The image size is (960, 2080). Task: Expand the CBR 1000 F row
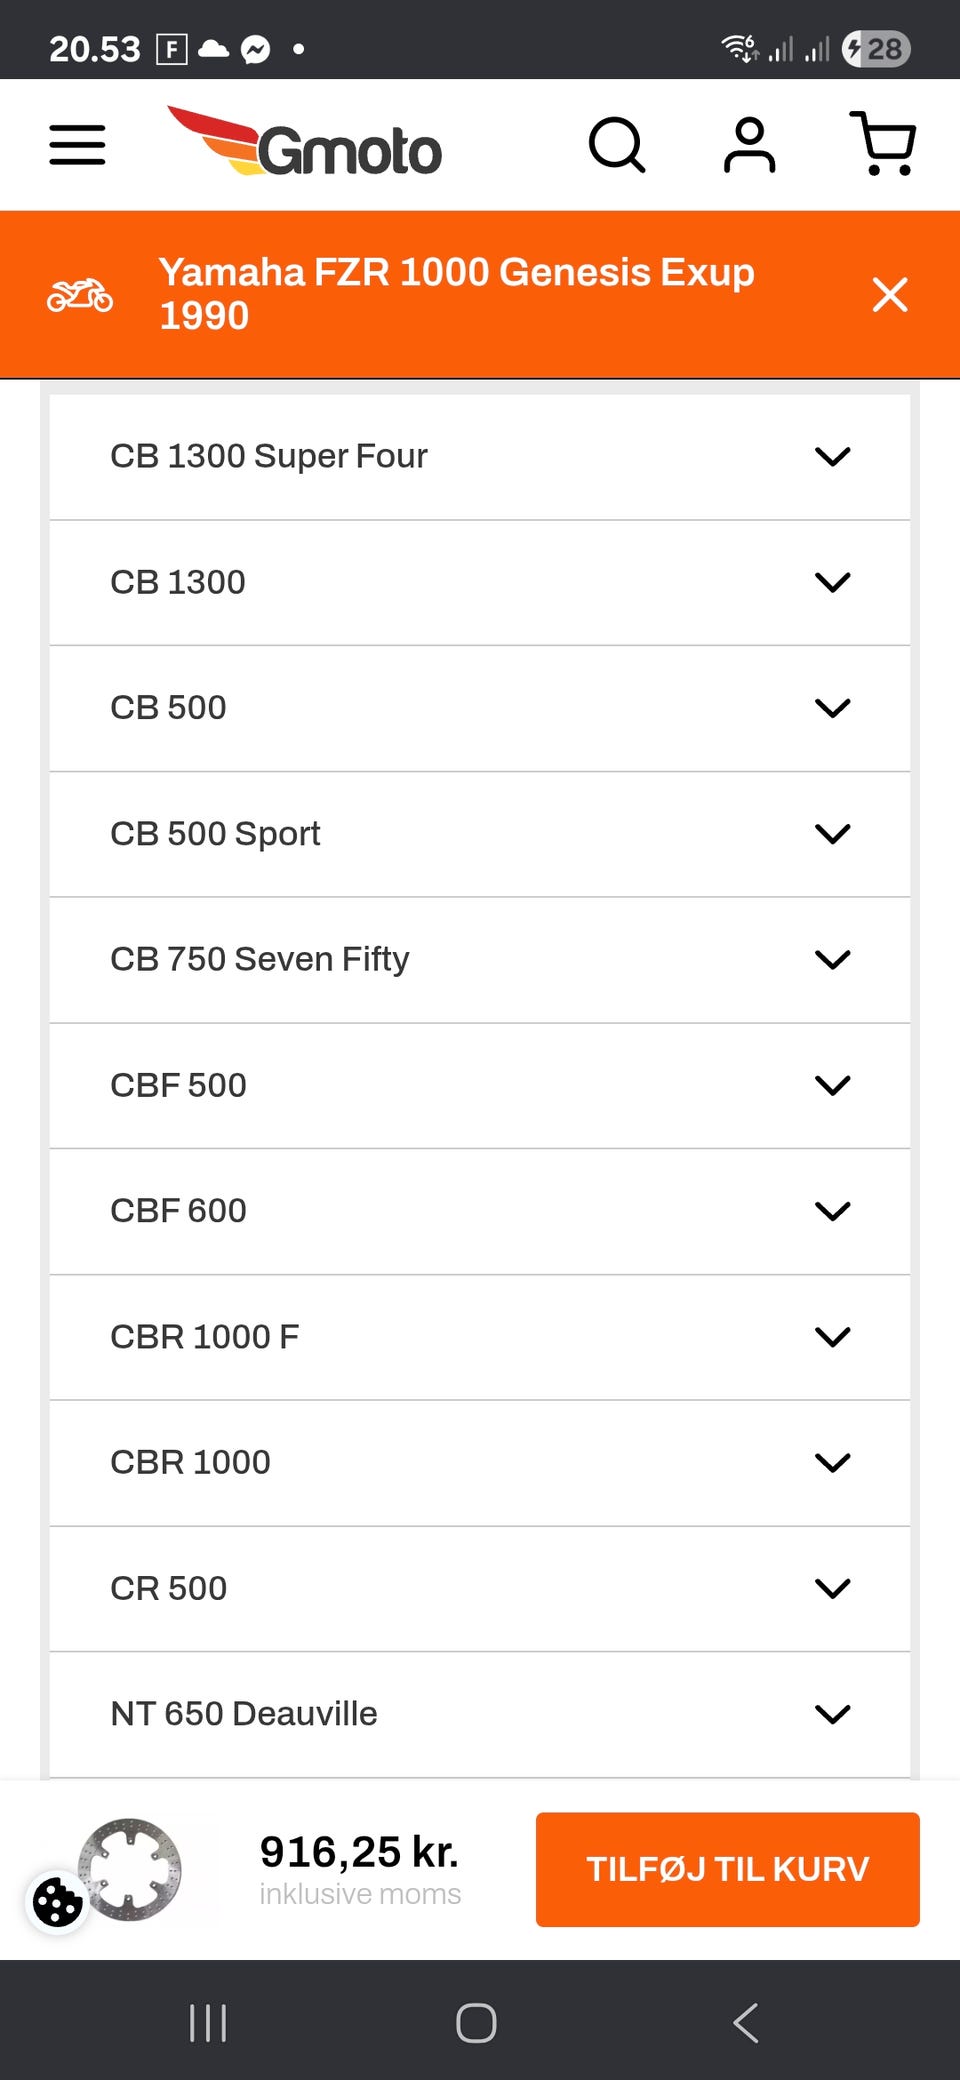pyautogui.click(x=480, y=1337)
